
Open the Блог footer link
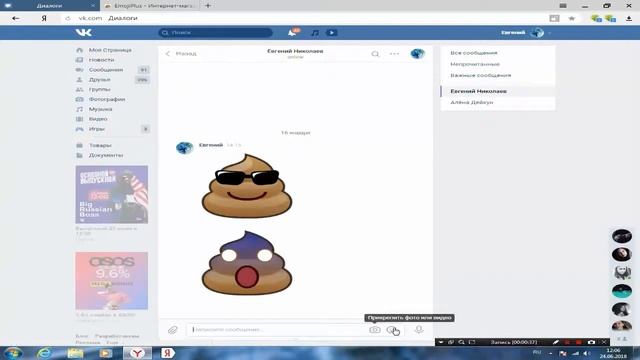coord(82,336)
